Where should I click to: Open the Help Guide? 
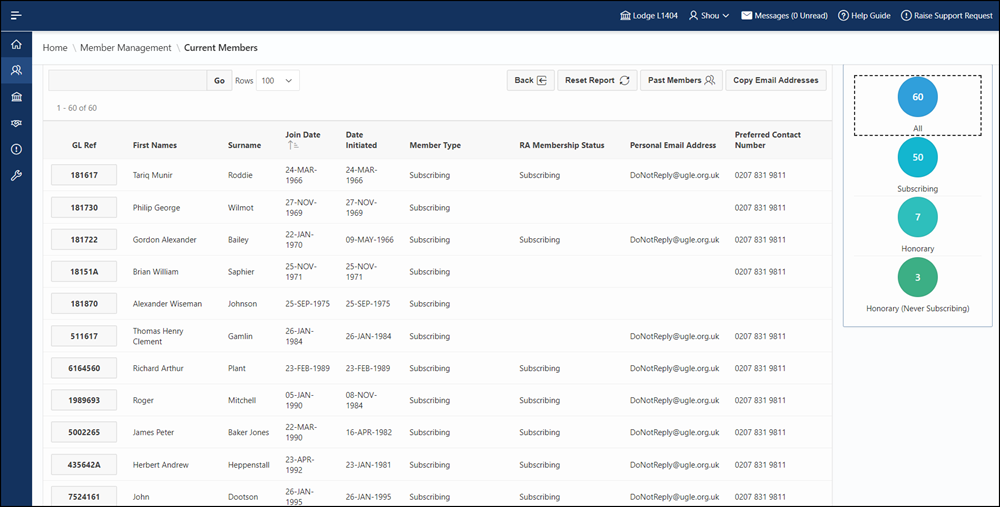[x=864, y=16]
